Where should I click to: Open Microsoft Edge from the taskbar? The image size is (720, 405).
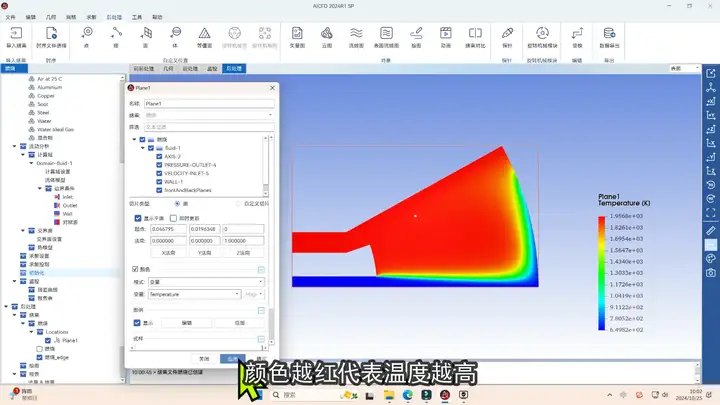407,395
